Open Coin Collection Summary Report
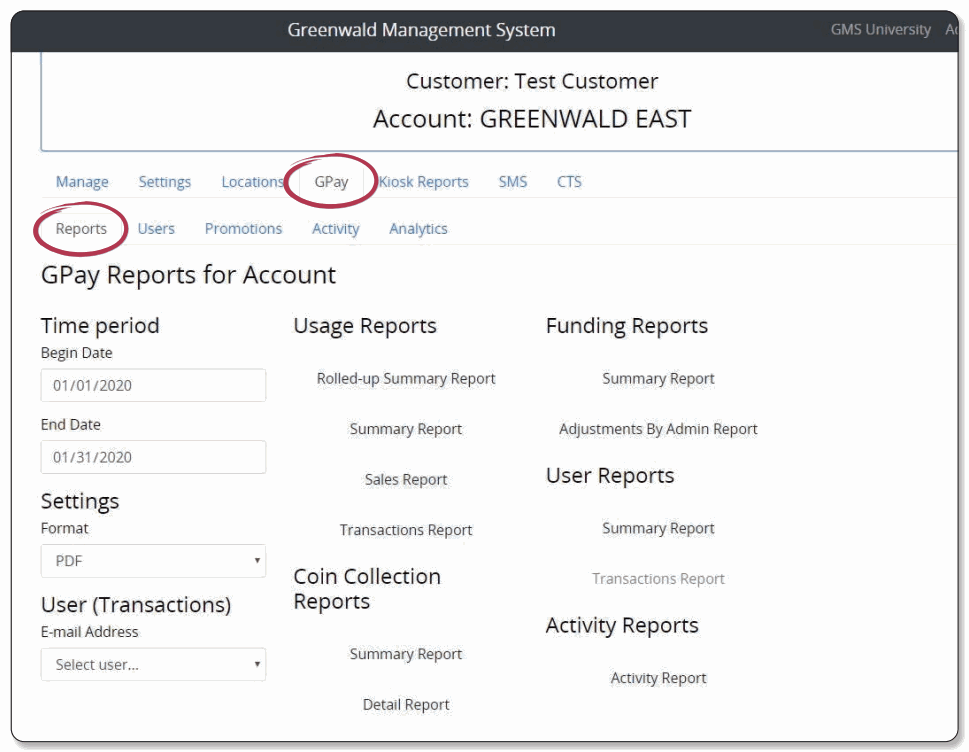Viewport: 969px width, 752px height. click(x=406, y=654)
